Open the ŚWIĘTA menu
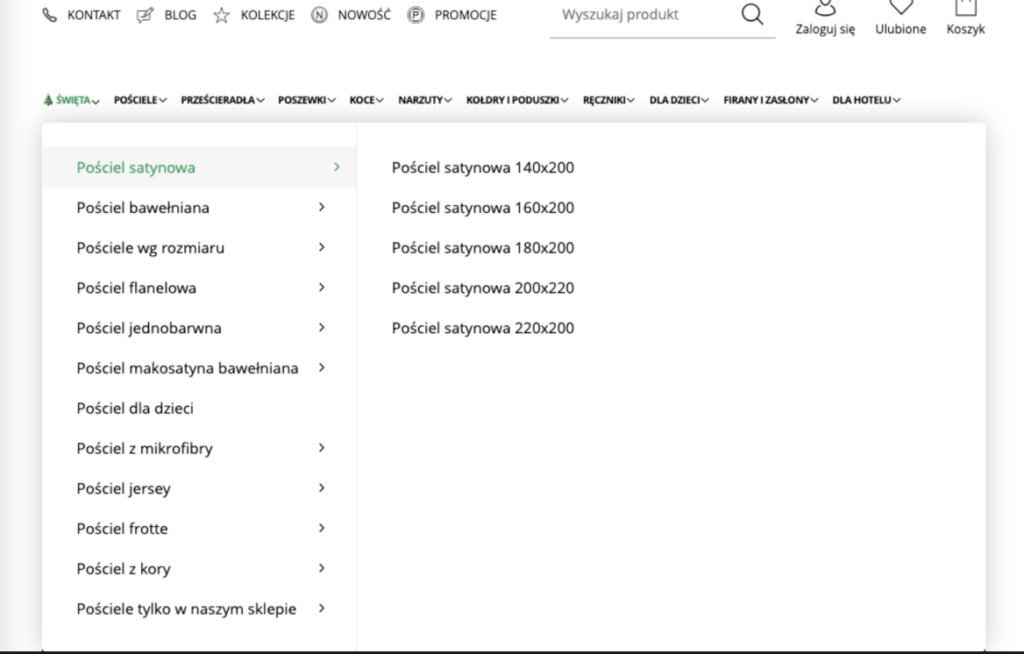Image resolution: width=1024 pixels, height=654 pixels. (71, 100)
